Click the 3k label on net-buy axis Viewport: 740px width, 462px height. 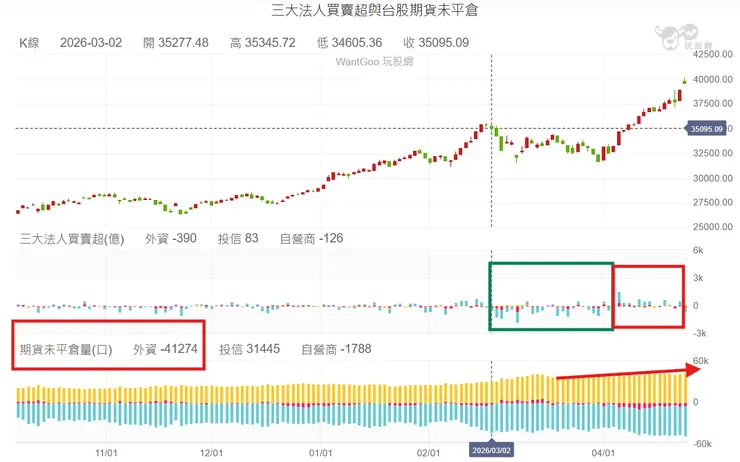698,278
